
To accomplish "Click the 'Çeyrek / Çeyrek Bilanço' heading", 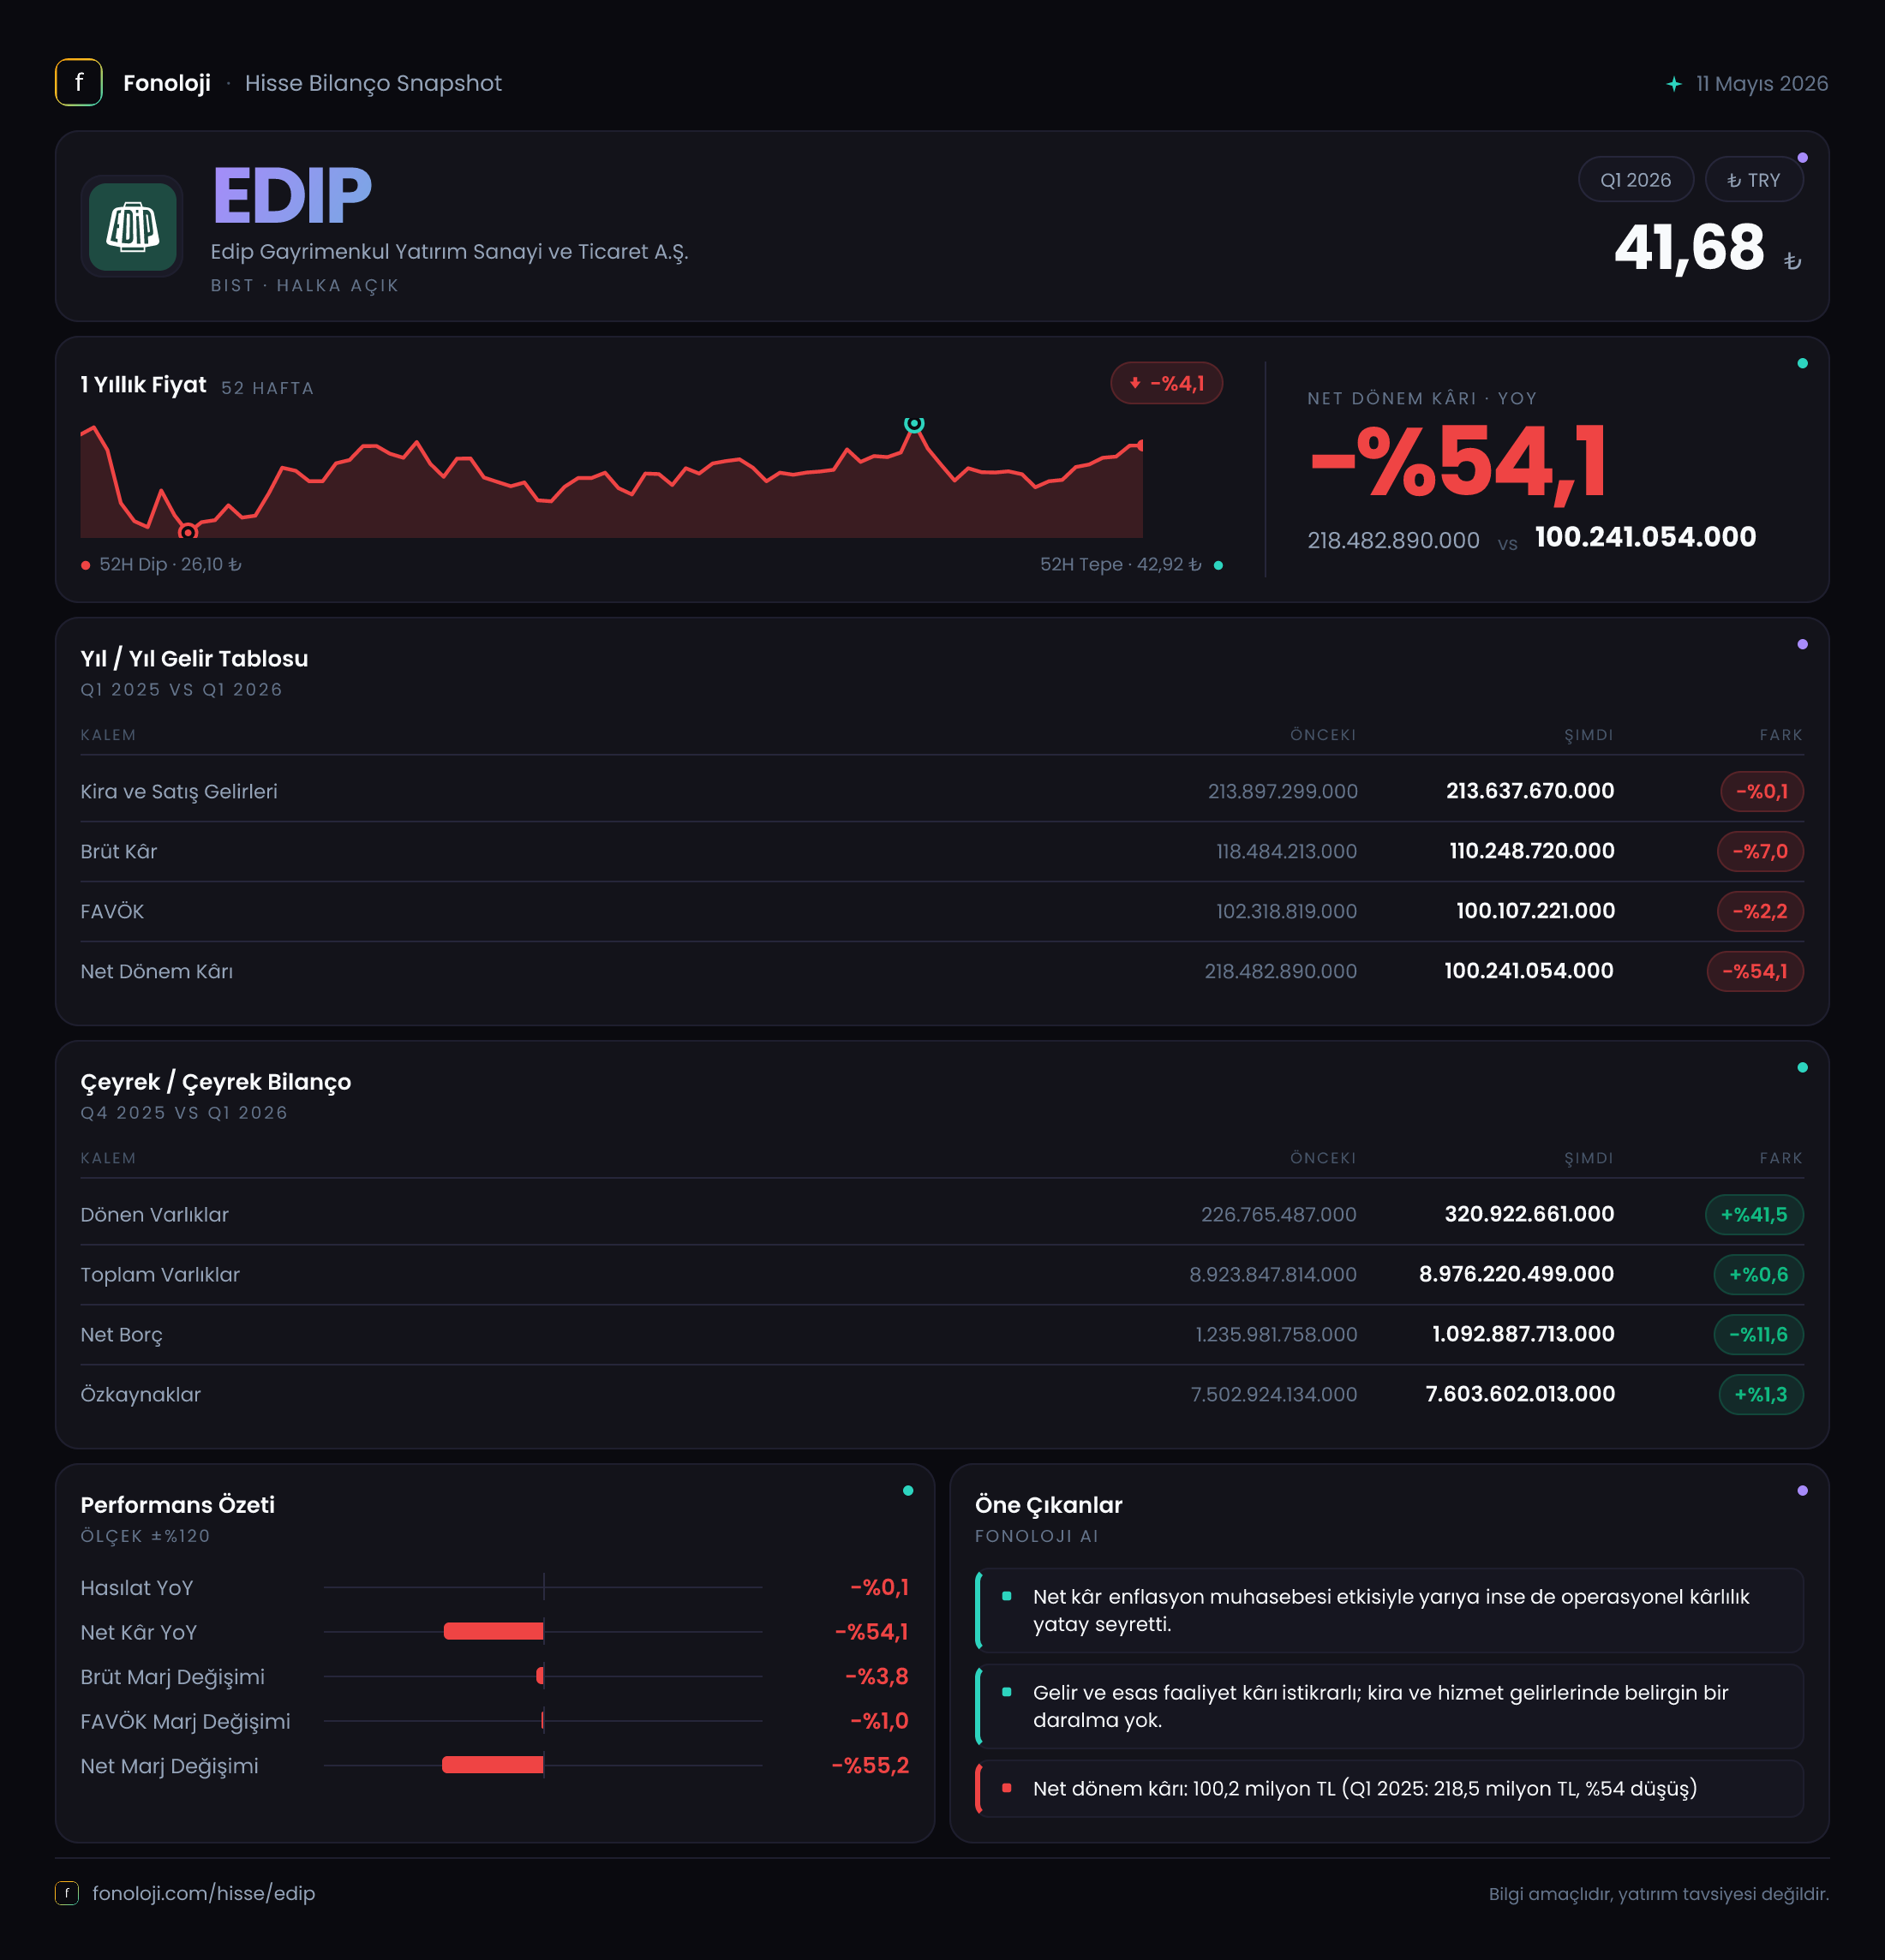I will point(216,1082).
